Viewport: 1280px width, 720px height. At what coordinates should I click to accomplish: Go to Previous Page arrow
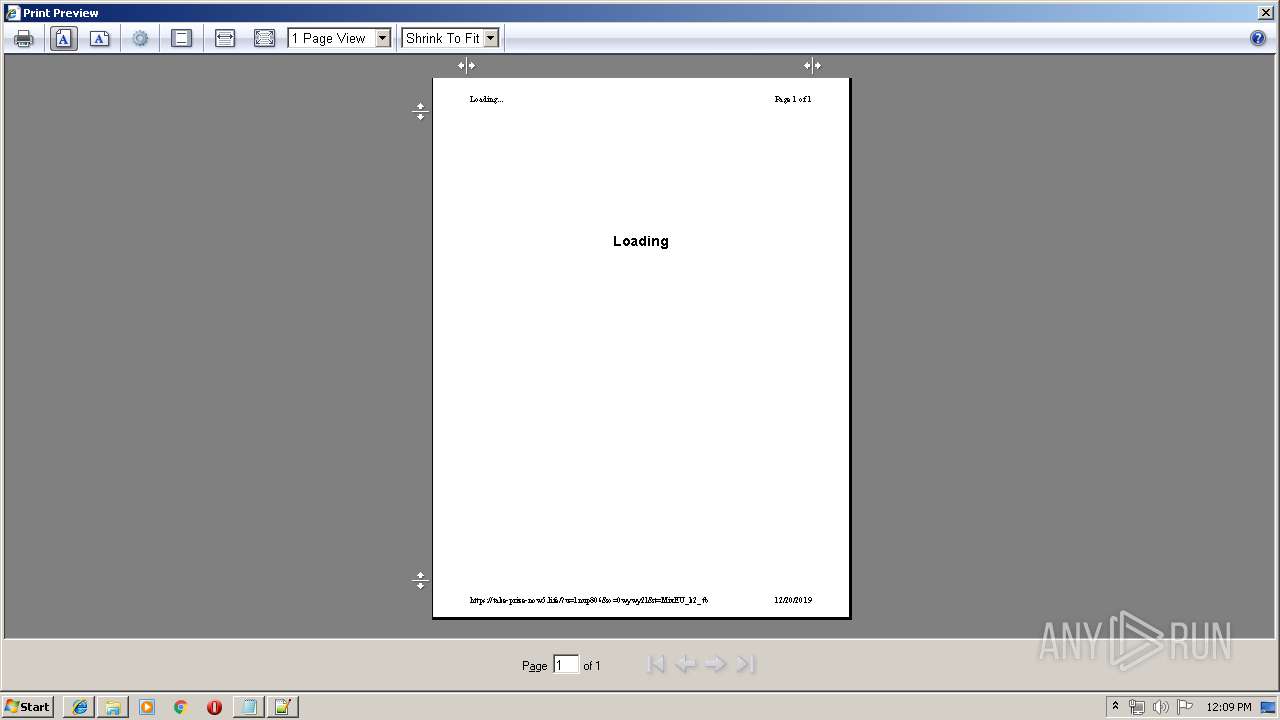(x=685, y=664)
